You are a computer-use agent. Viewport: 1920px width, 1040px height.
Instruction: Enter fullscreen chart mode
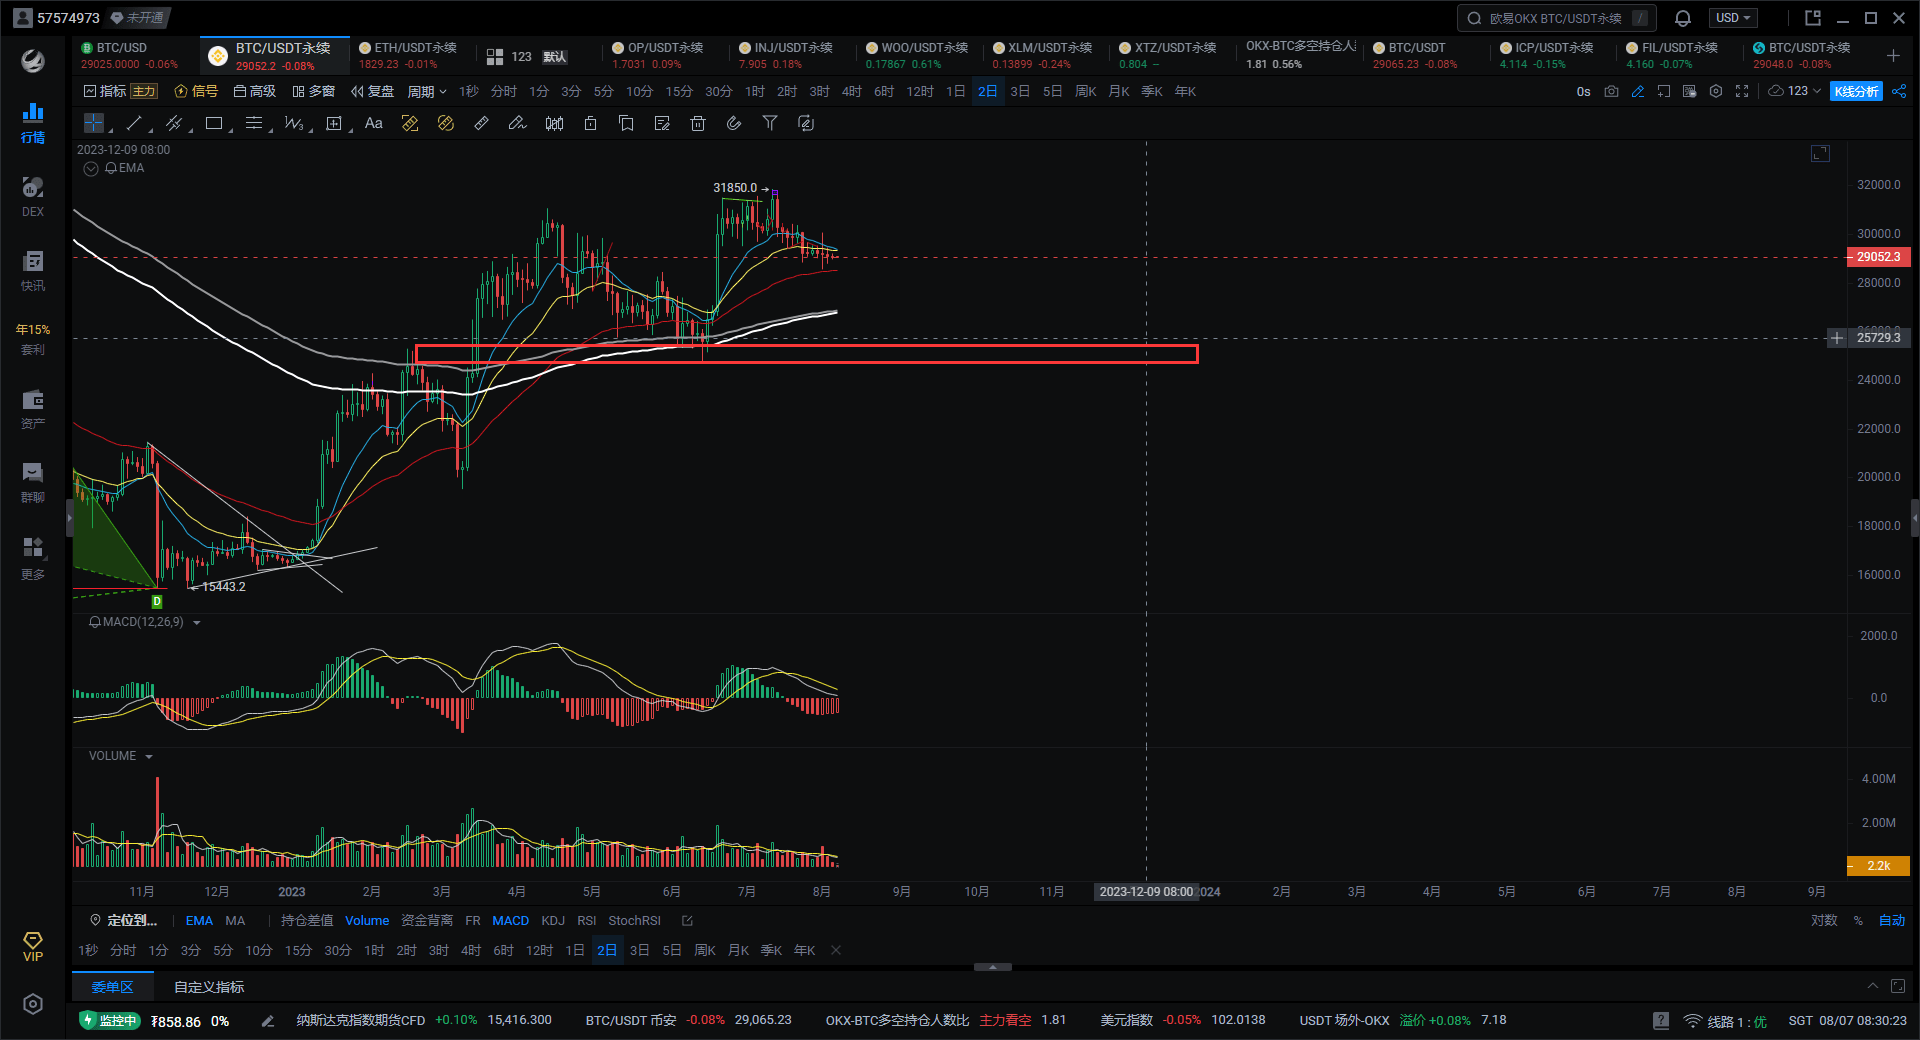click(x=1743, y=91)
